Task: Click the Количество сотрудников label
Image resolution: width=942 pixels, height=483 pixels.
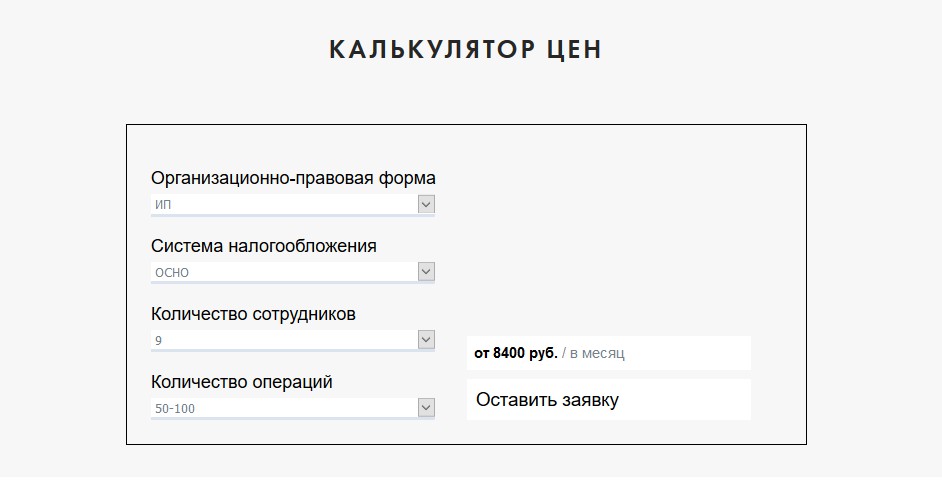Action: click(253, 314)
